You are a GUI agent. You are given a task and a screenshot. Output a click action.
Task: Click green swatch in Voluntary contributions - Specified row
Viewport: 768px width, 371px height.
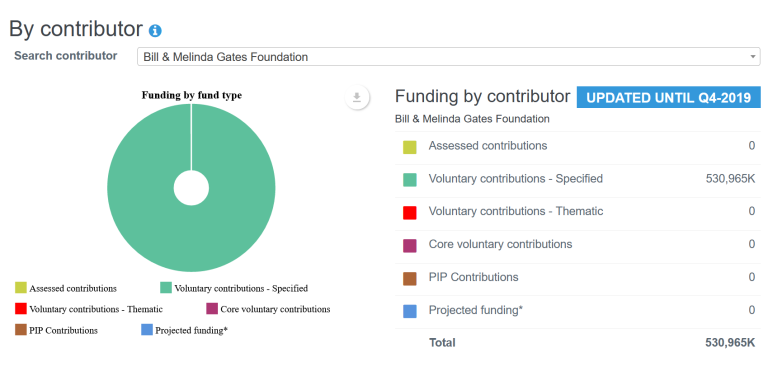tap(410, 180)
